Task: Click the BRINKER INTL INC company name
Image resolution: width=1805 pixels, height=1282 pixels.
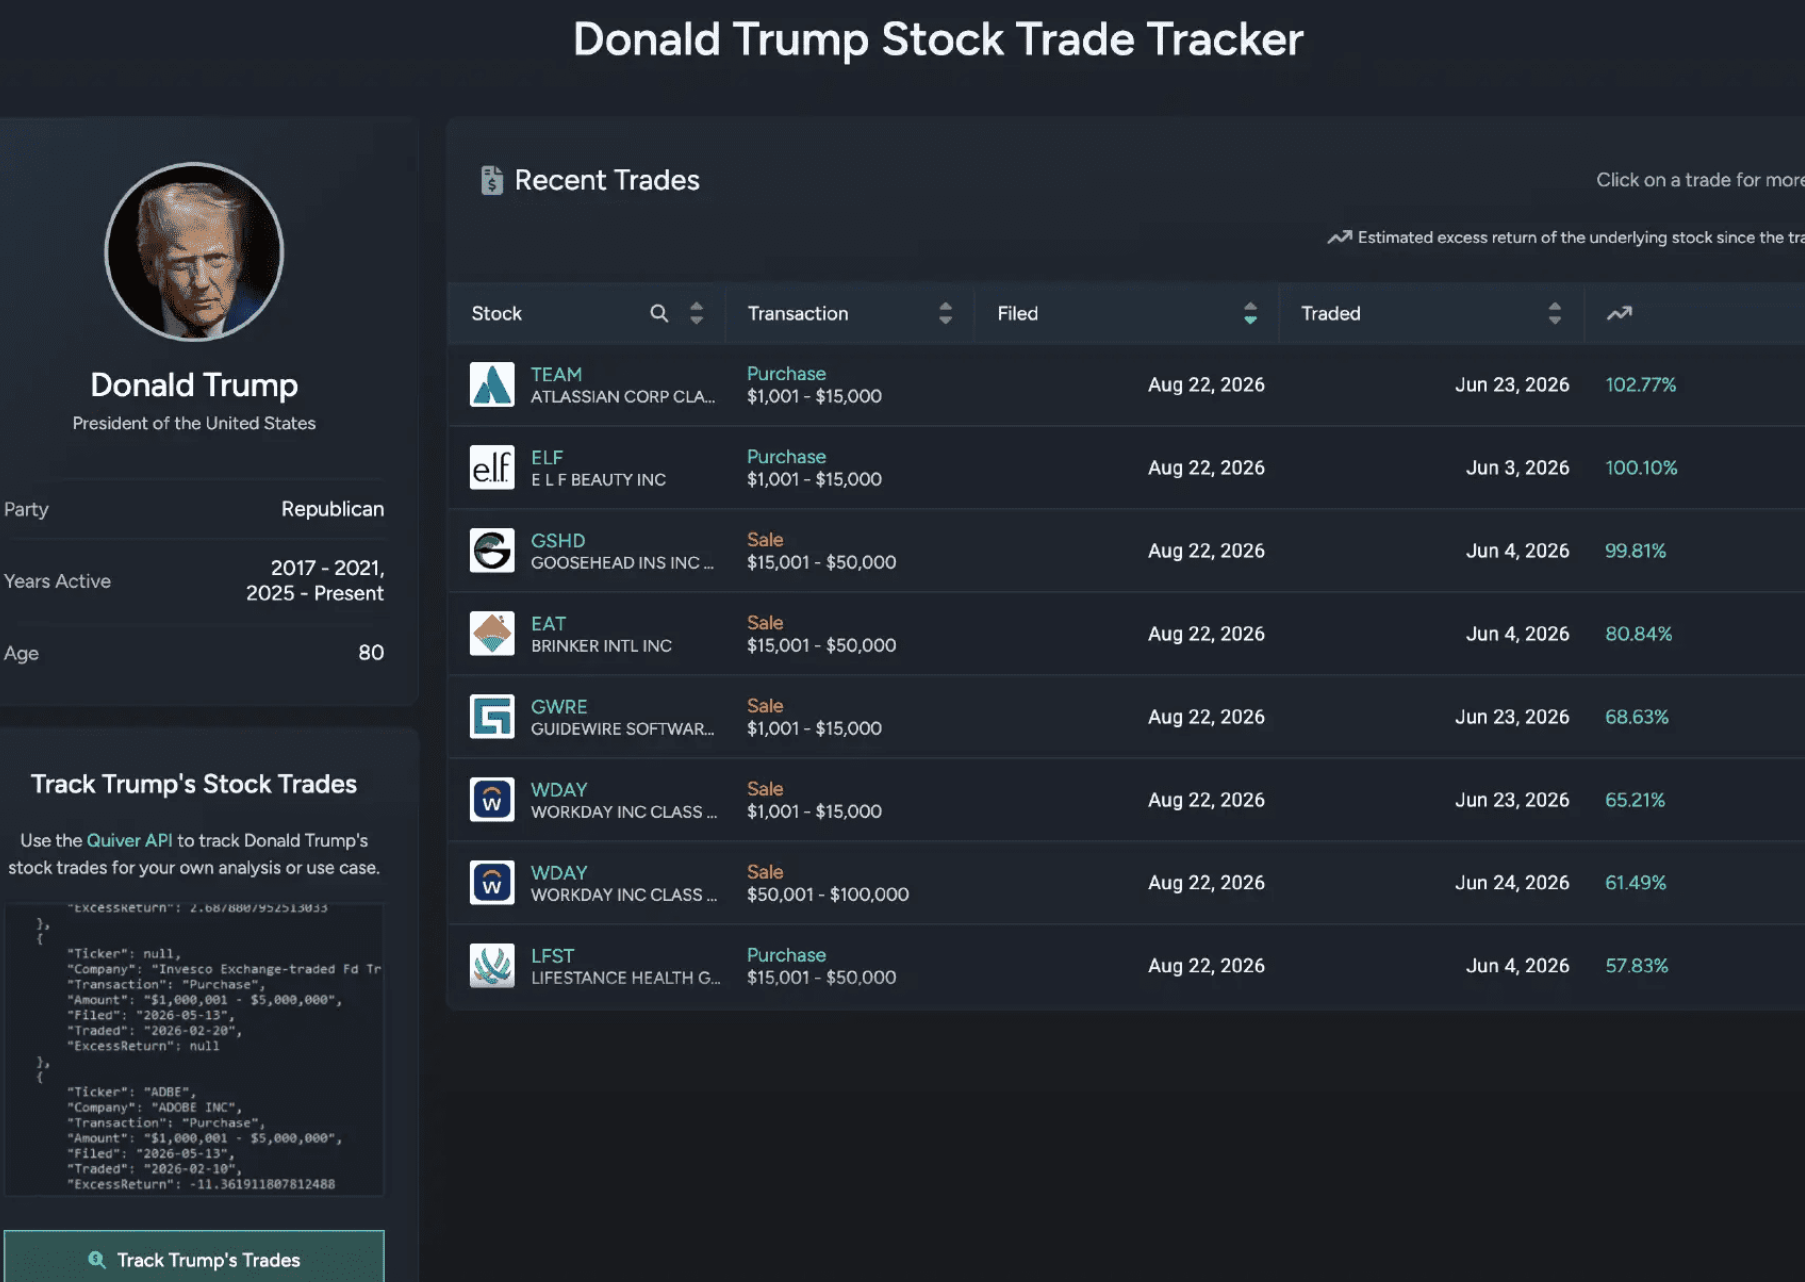Action: (x=601, y=646)
